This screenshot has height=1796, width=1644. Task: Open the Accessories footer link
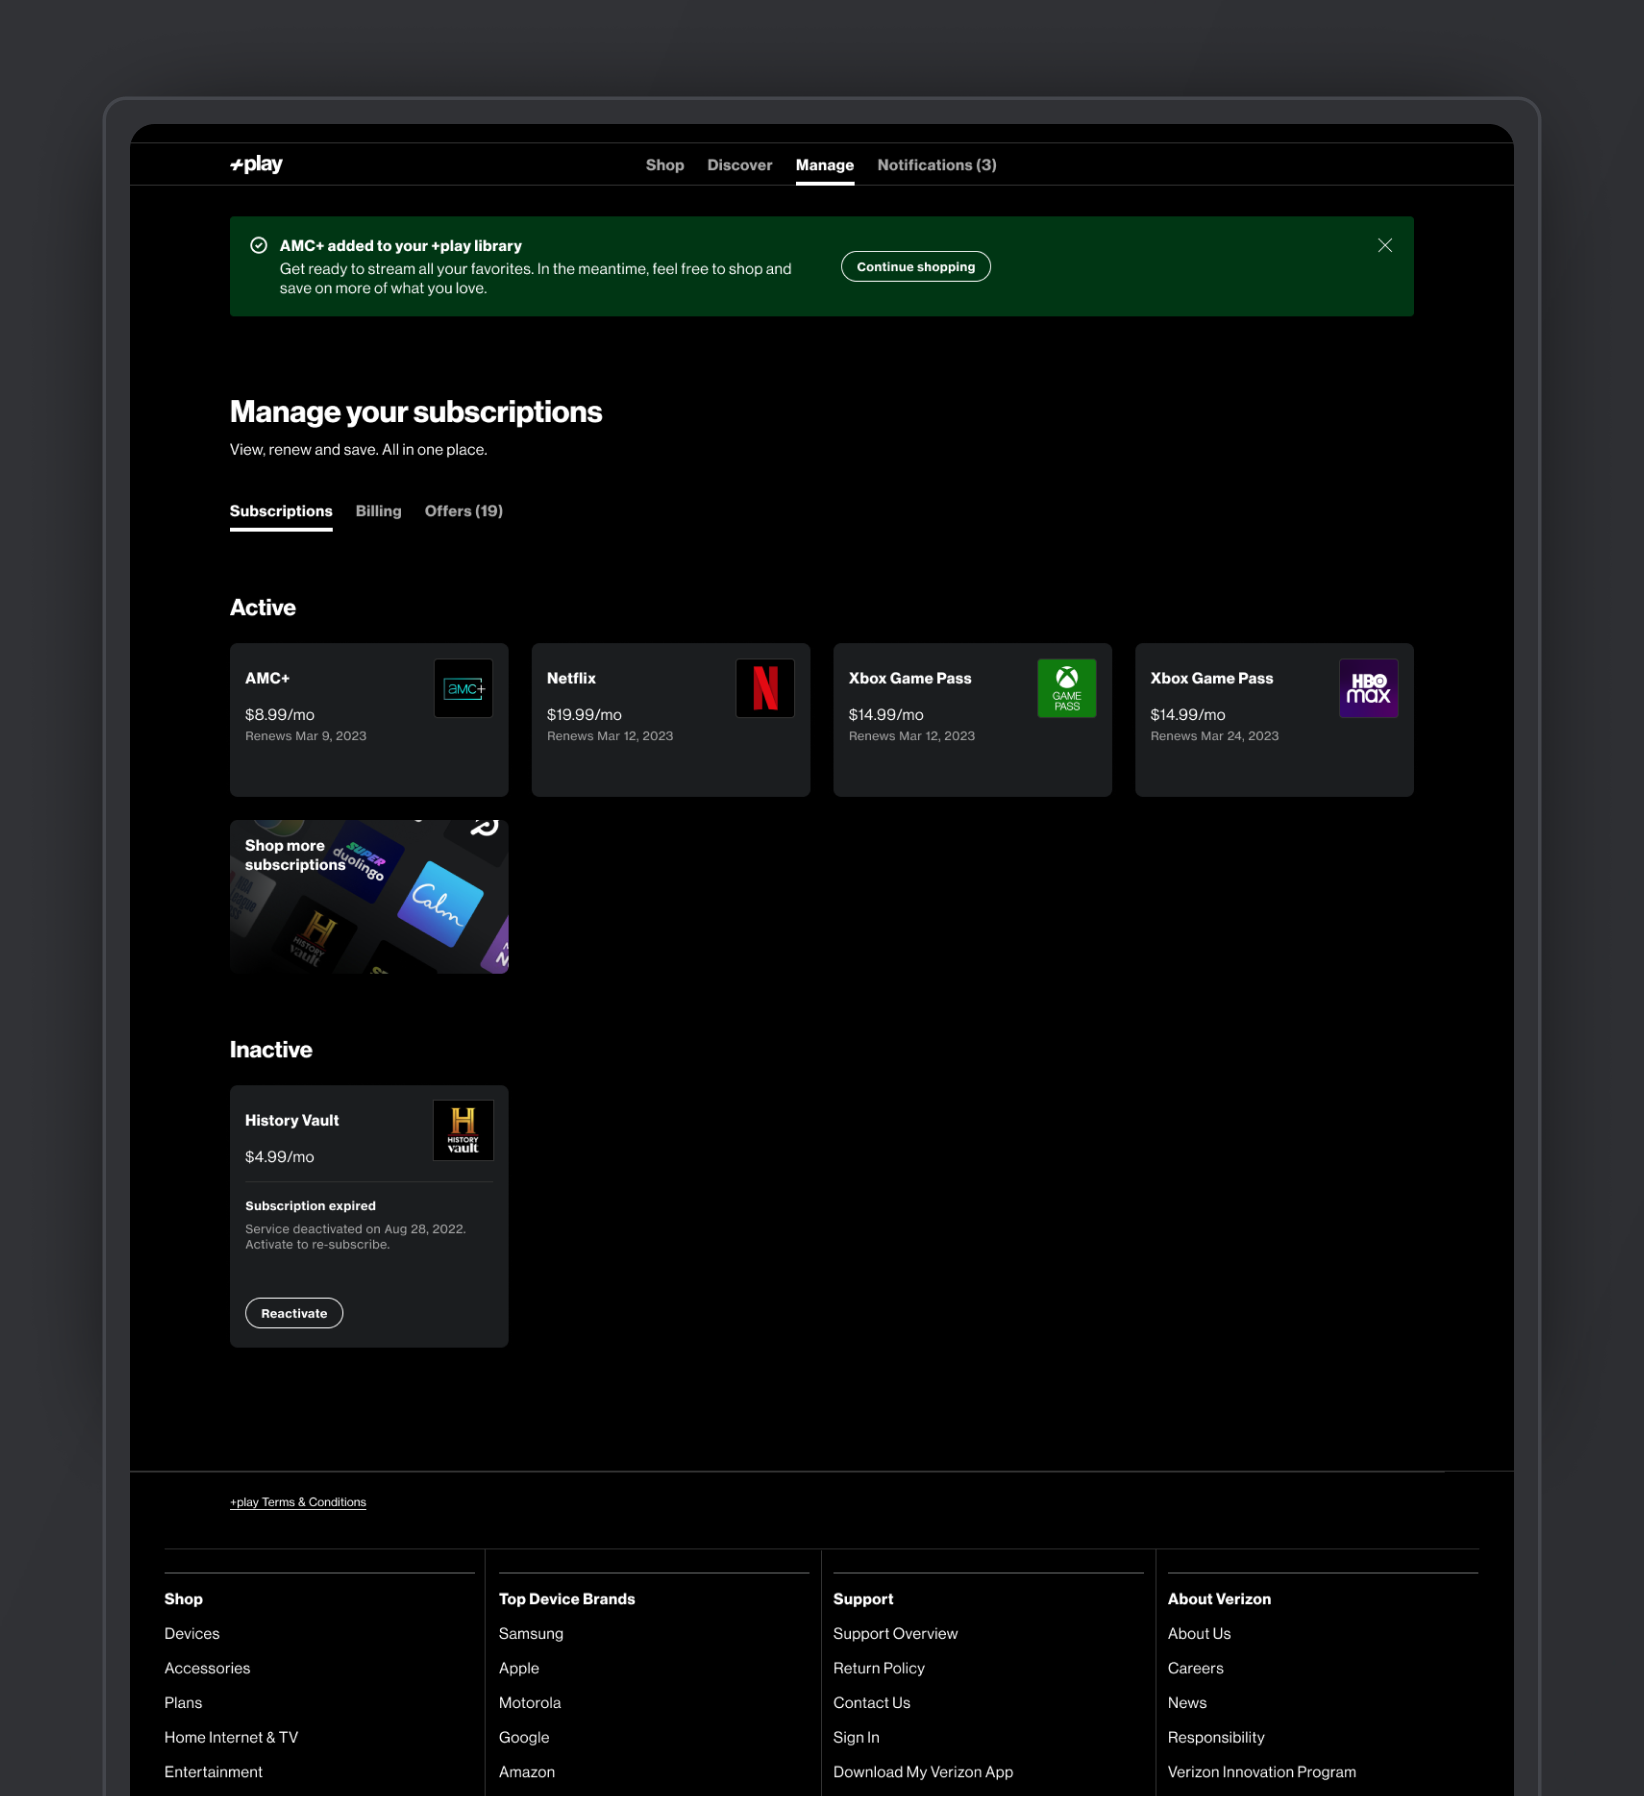(x=207, y=1668)
